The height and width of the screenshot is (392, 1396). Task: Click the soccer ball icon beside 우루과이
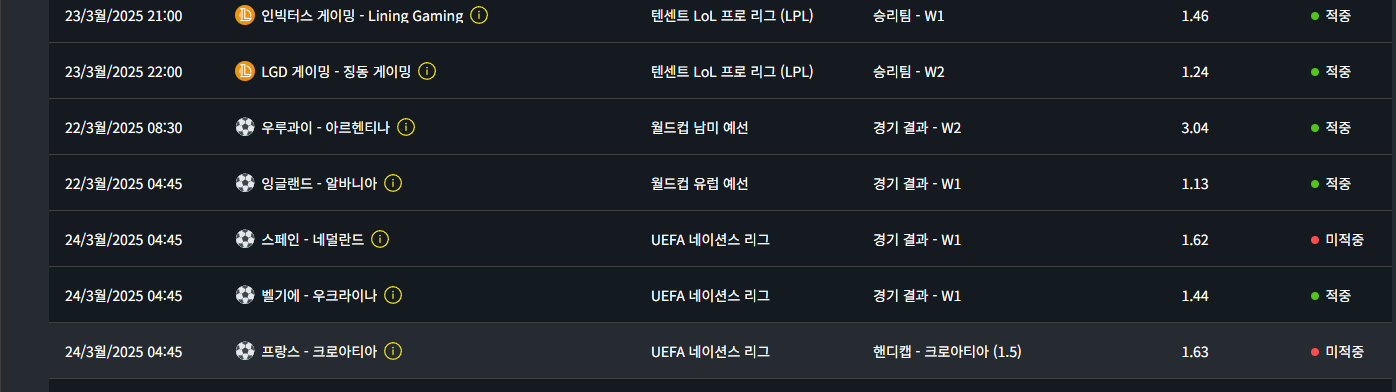(x=245, y=127)
